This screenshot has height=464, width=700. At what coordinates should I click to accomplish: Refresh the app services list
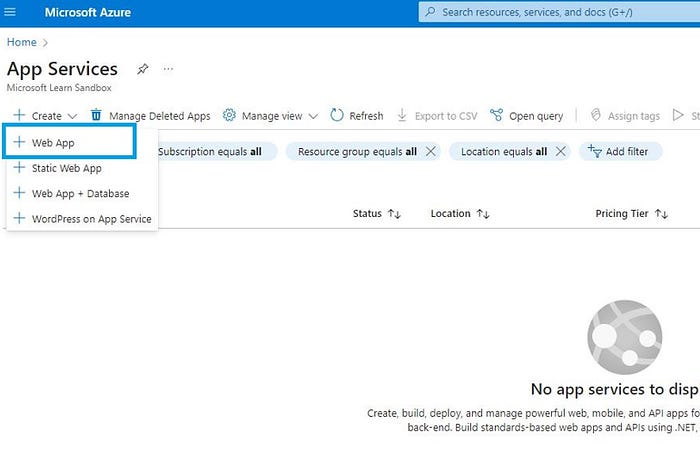[x=366, y=116]
